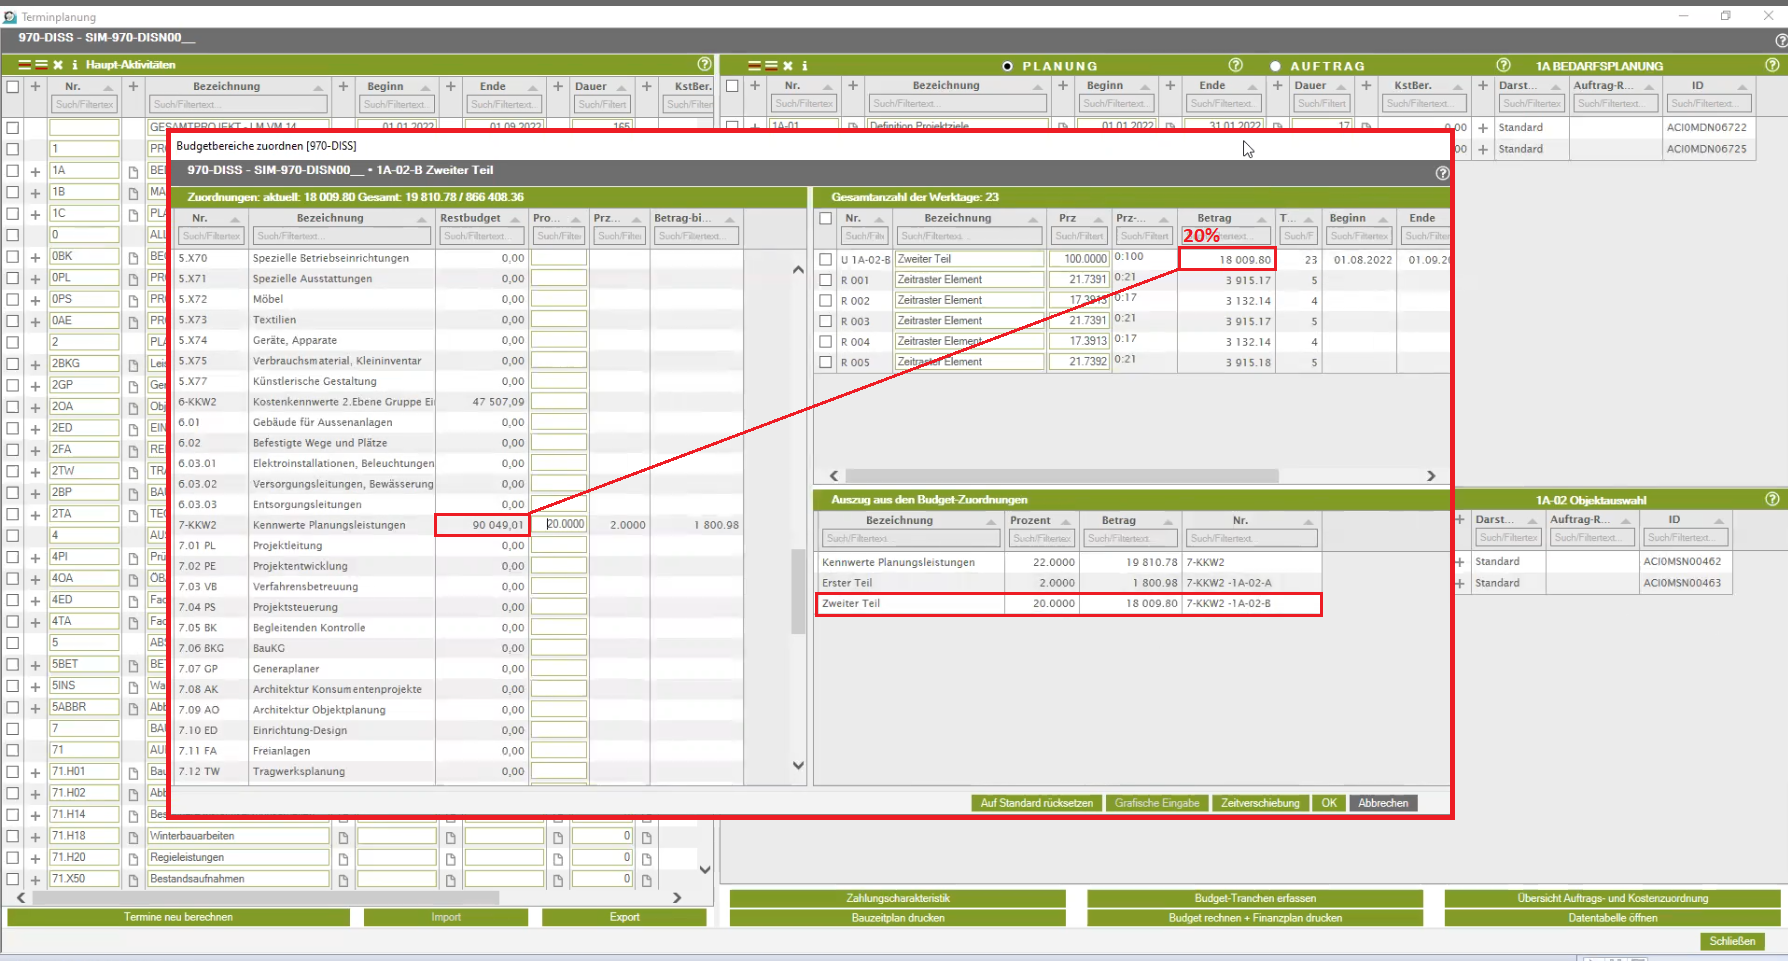Open help for the Haupt-Aktivitäten panel
The height and width of the screenshot is (961, 1788).
pyautogui.click(x=704, y=64)
